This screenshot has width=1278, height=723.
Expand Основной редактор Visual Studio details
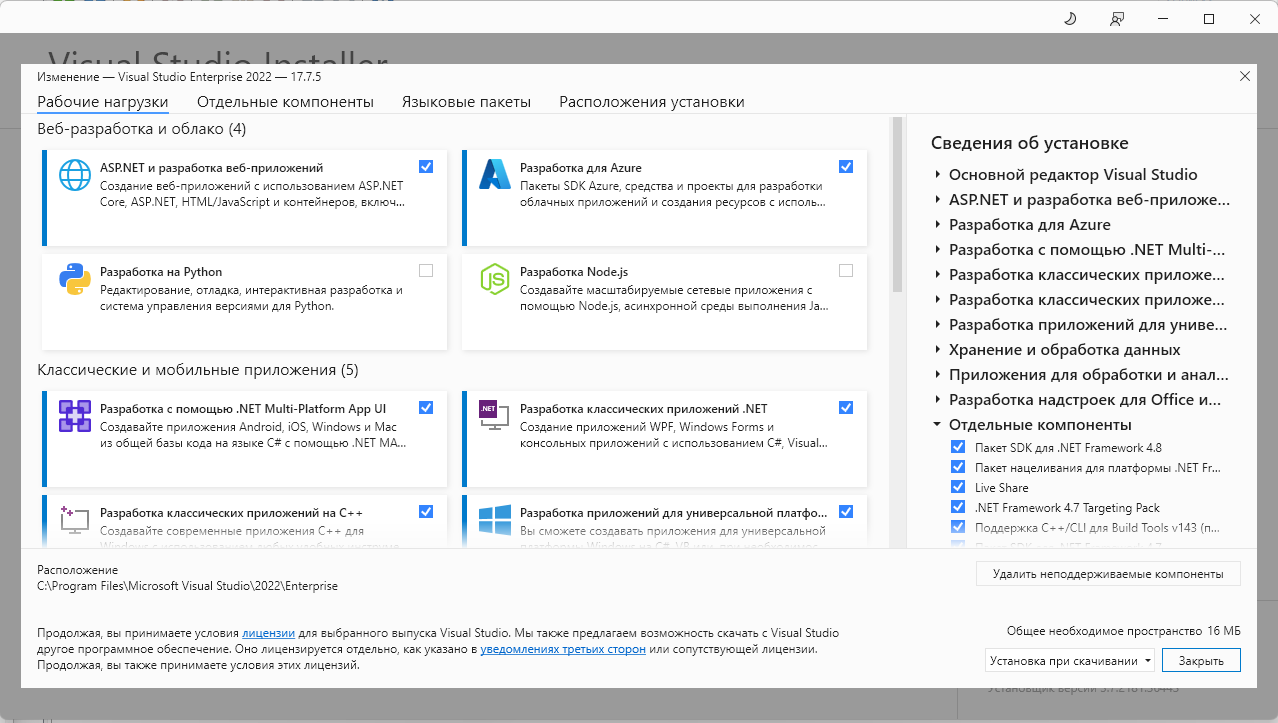point(938,174)
